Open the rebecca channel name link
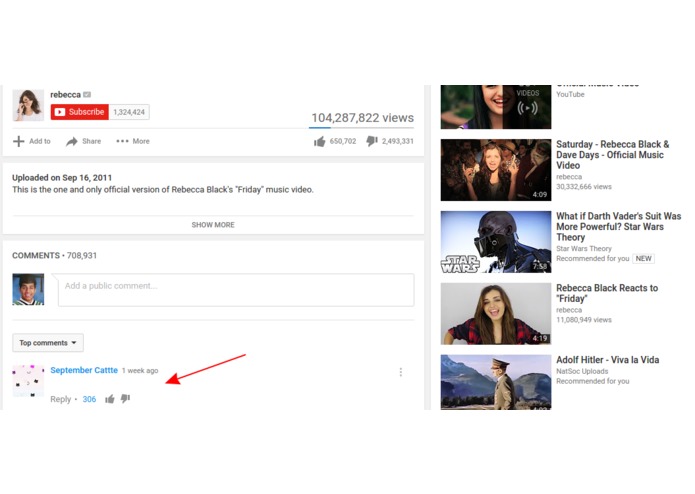The image size is (695, 494). [x=65, y=94]
